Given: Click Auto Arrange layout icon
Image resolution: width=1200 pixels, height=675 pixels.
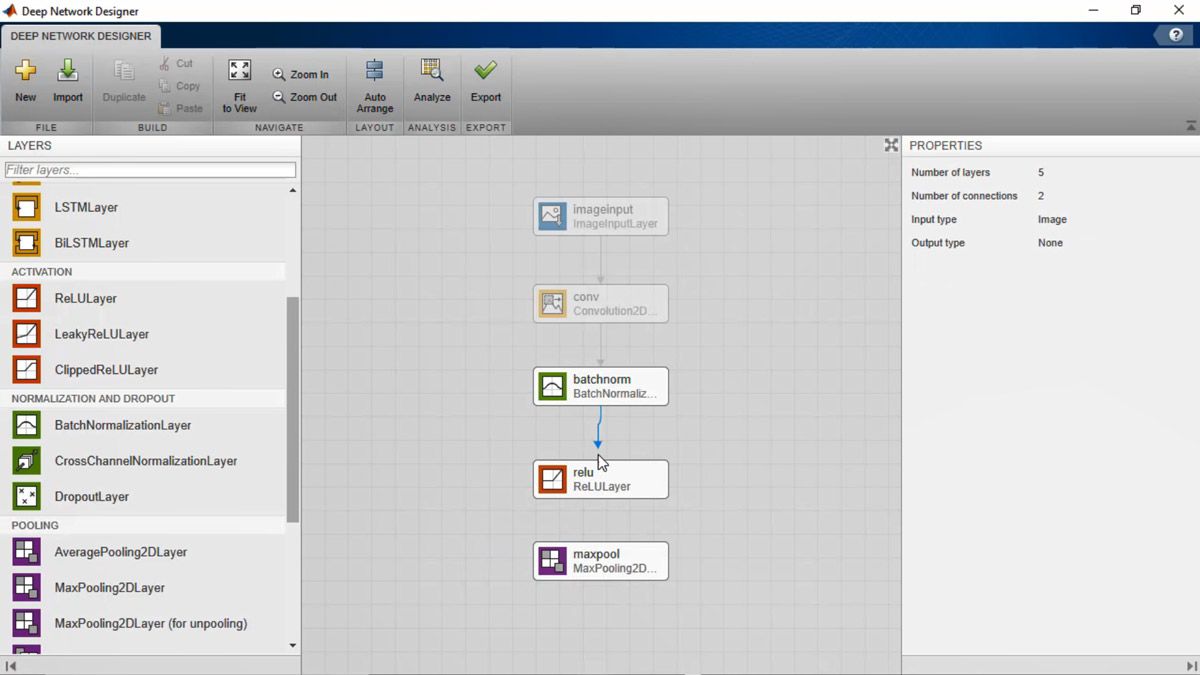Looking at the screenshot, I should tap(374, 72).
